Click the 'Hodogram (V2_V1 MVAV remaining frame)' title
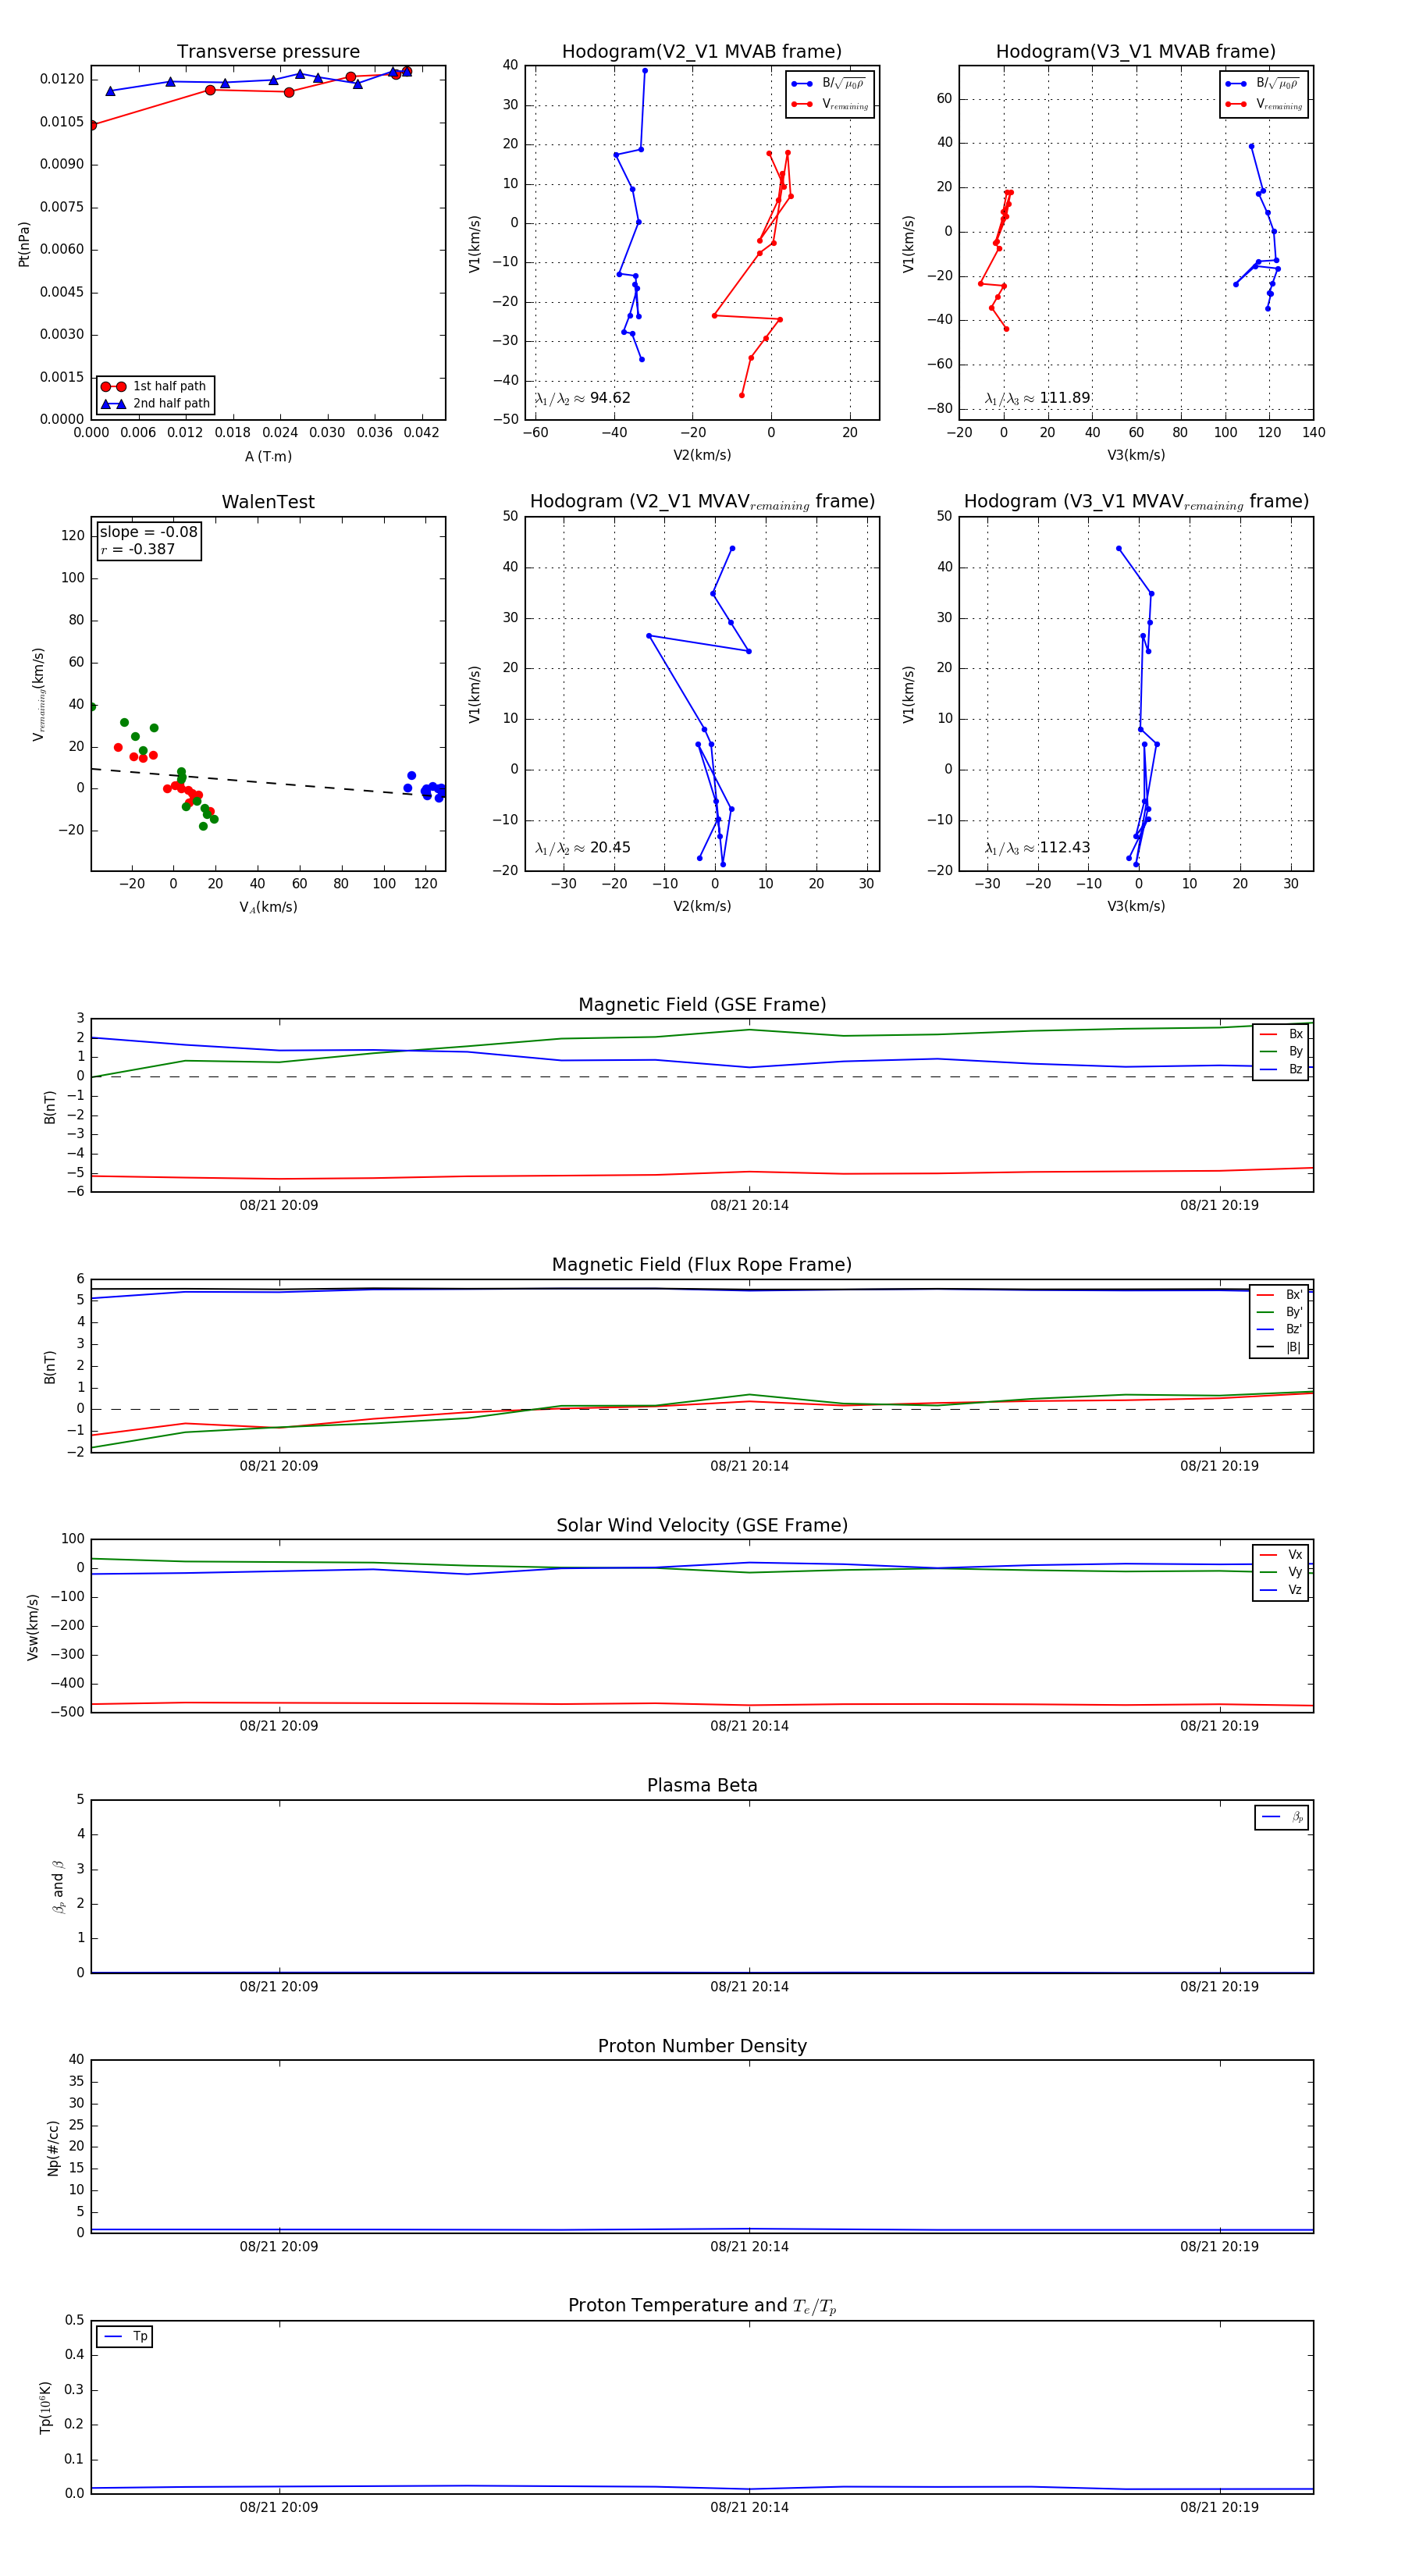This screenshot has width=1405, height=2576. (702, 502)
